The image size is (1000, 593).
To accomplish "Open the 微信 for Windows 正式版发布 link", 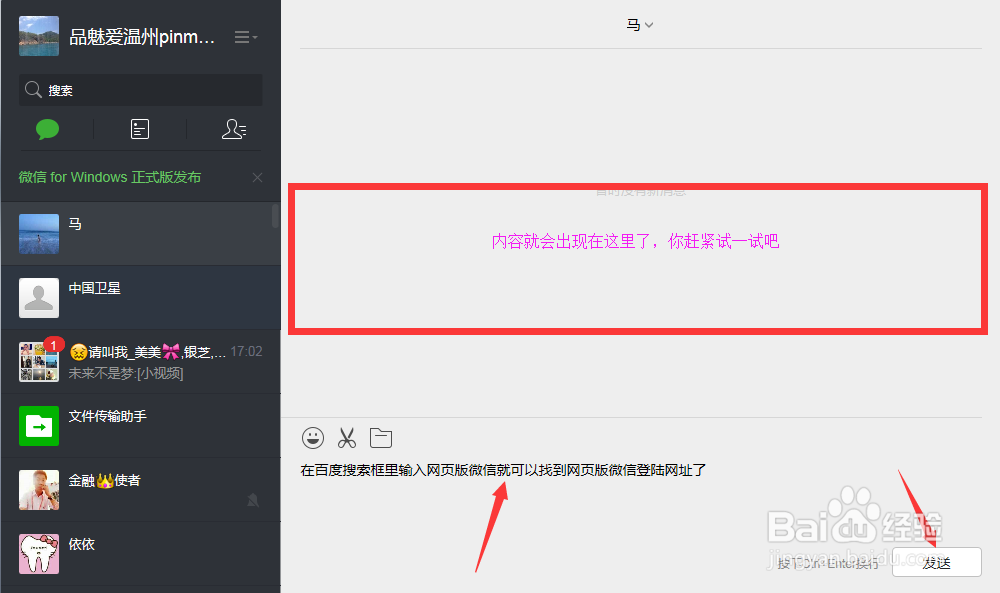I will tap(110, 177).
